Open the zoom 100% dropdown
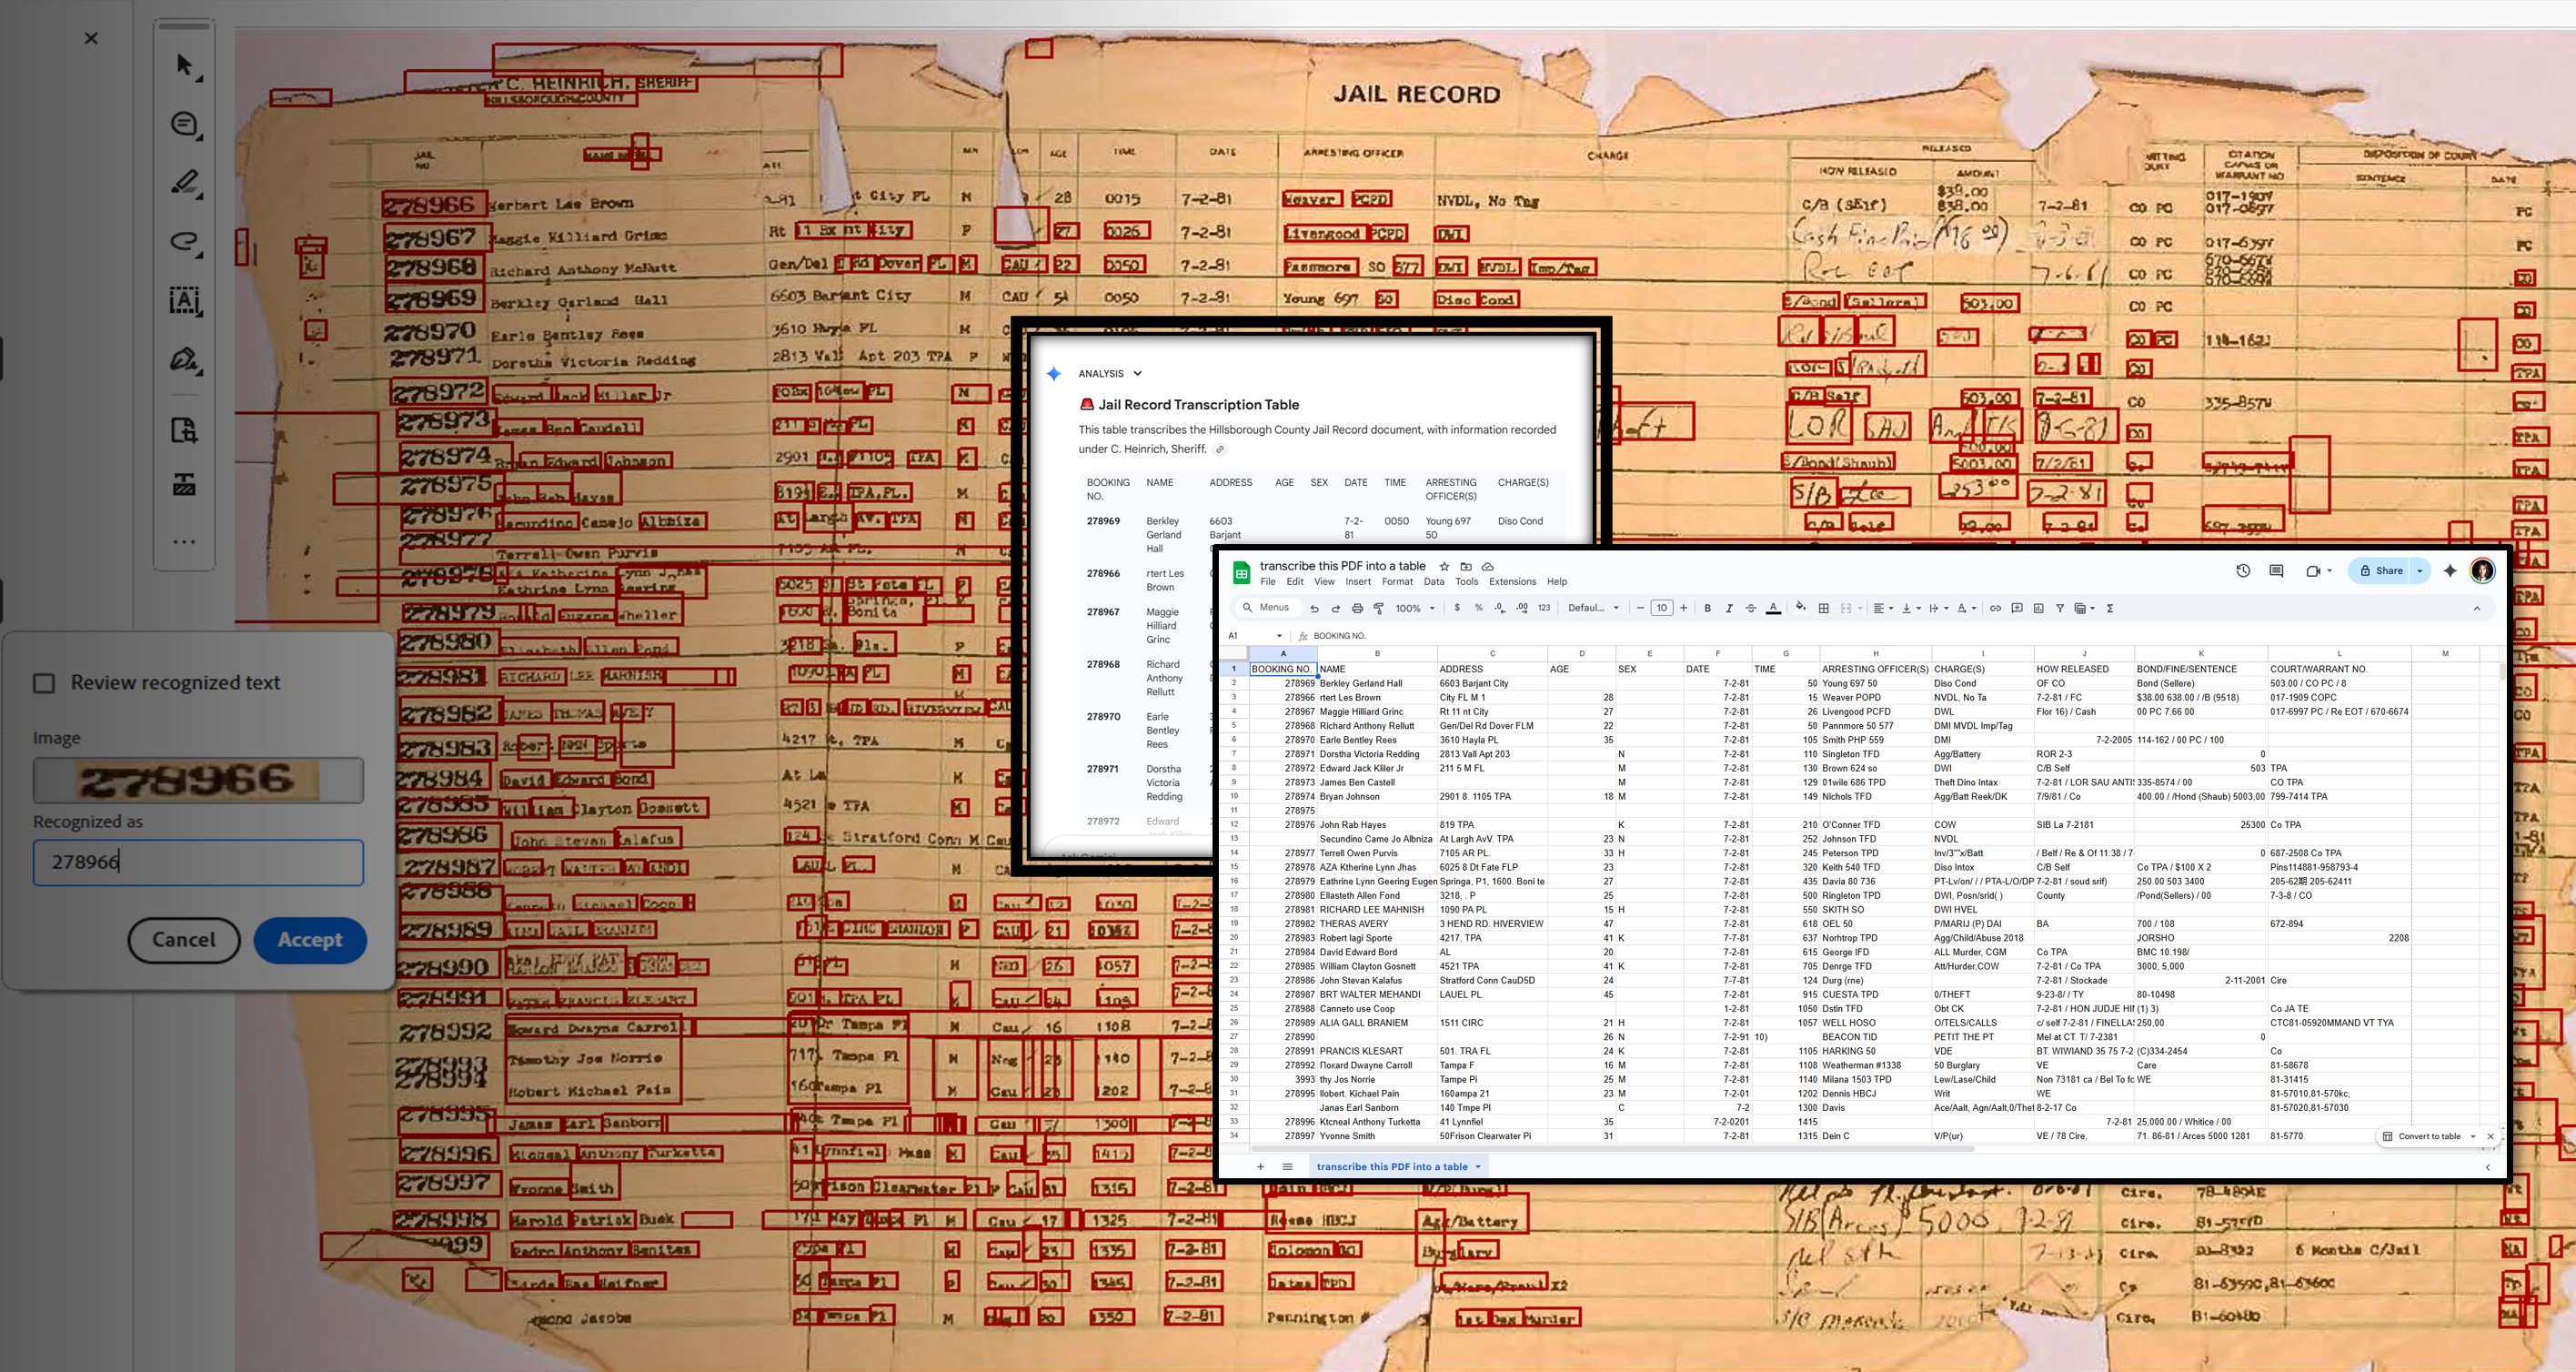The image size is (2576, 1372). (x=1414, y=608)
